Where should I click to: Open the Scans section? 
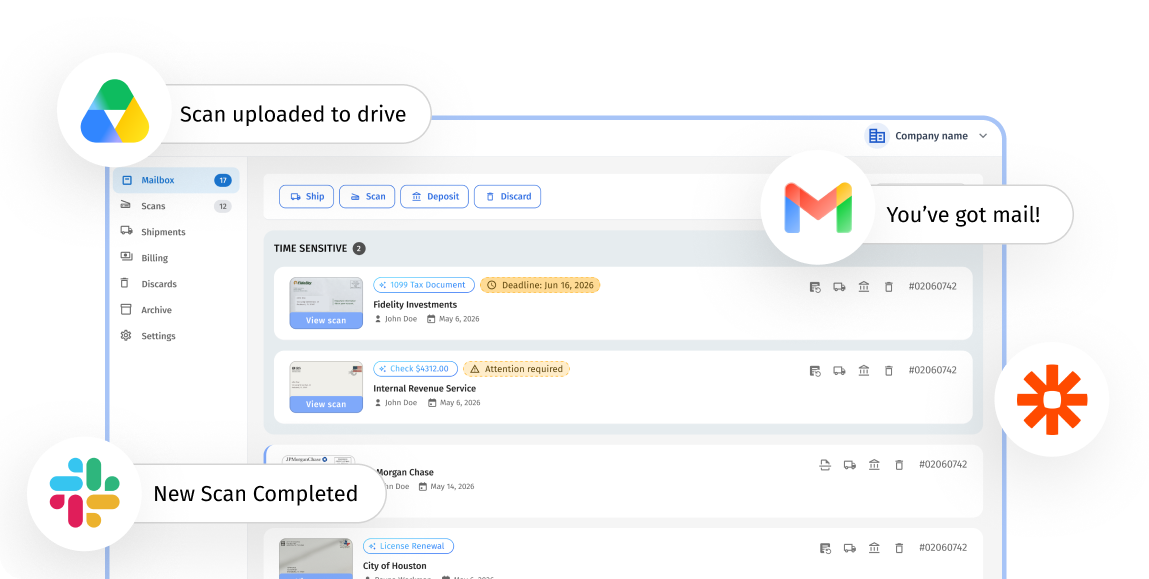pos(176,206)
